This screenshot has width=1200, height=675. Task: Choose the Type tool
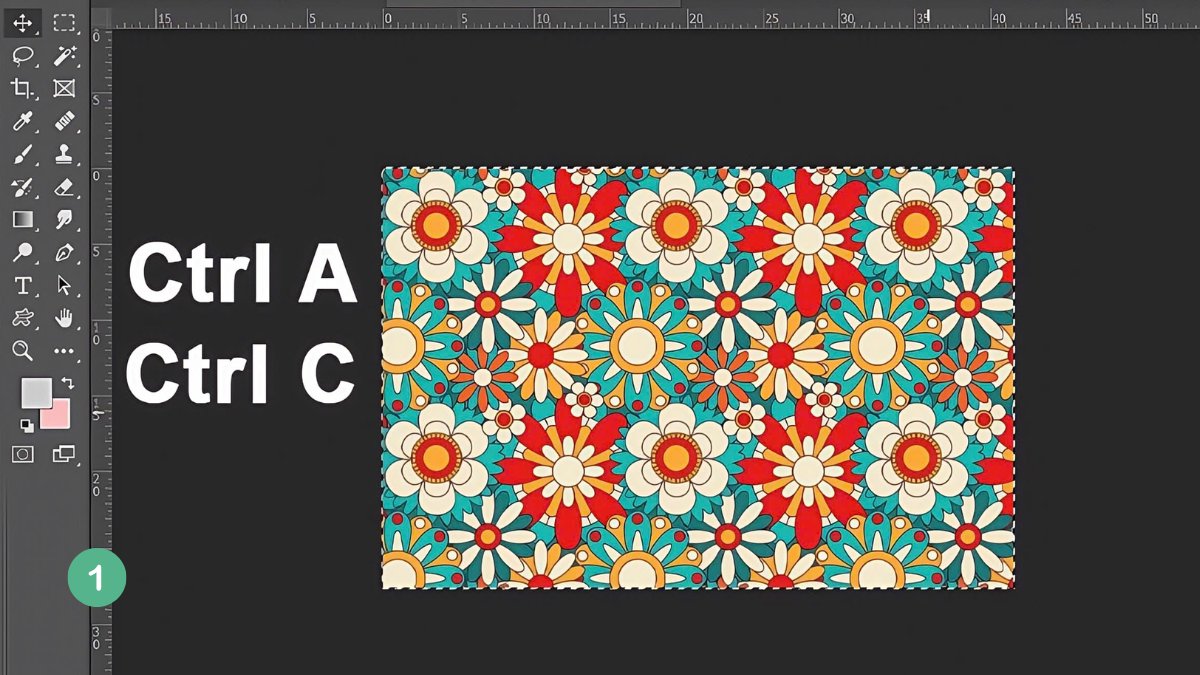[x=24, y=285]
